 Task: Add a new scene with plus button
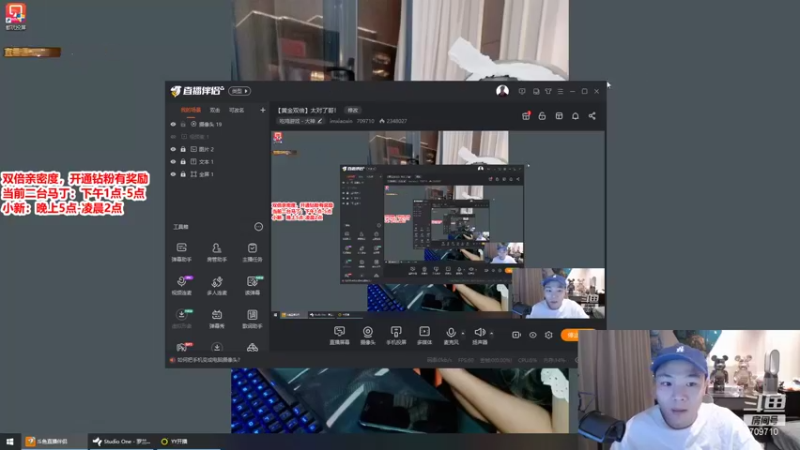pos(263,110)
